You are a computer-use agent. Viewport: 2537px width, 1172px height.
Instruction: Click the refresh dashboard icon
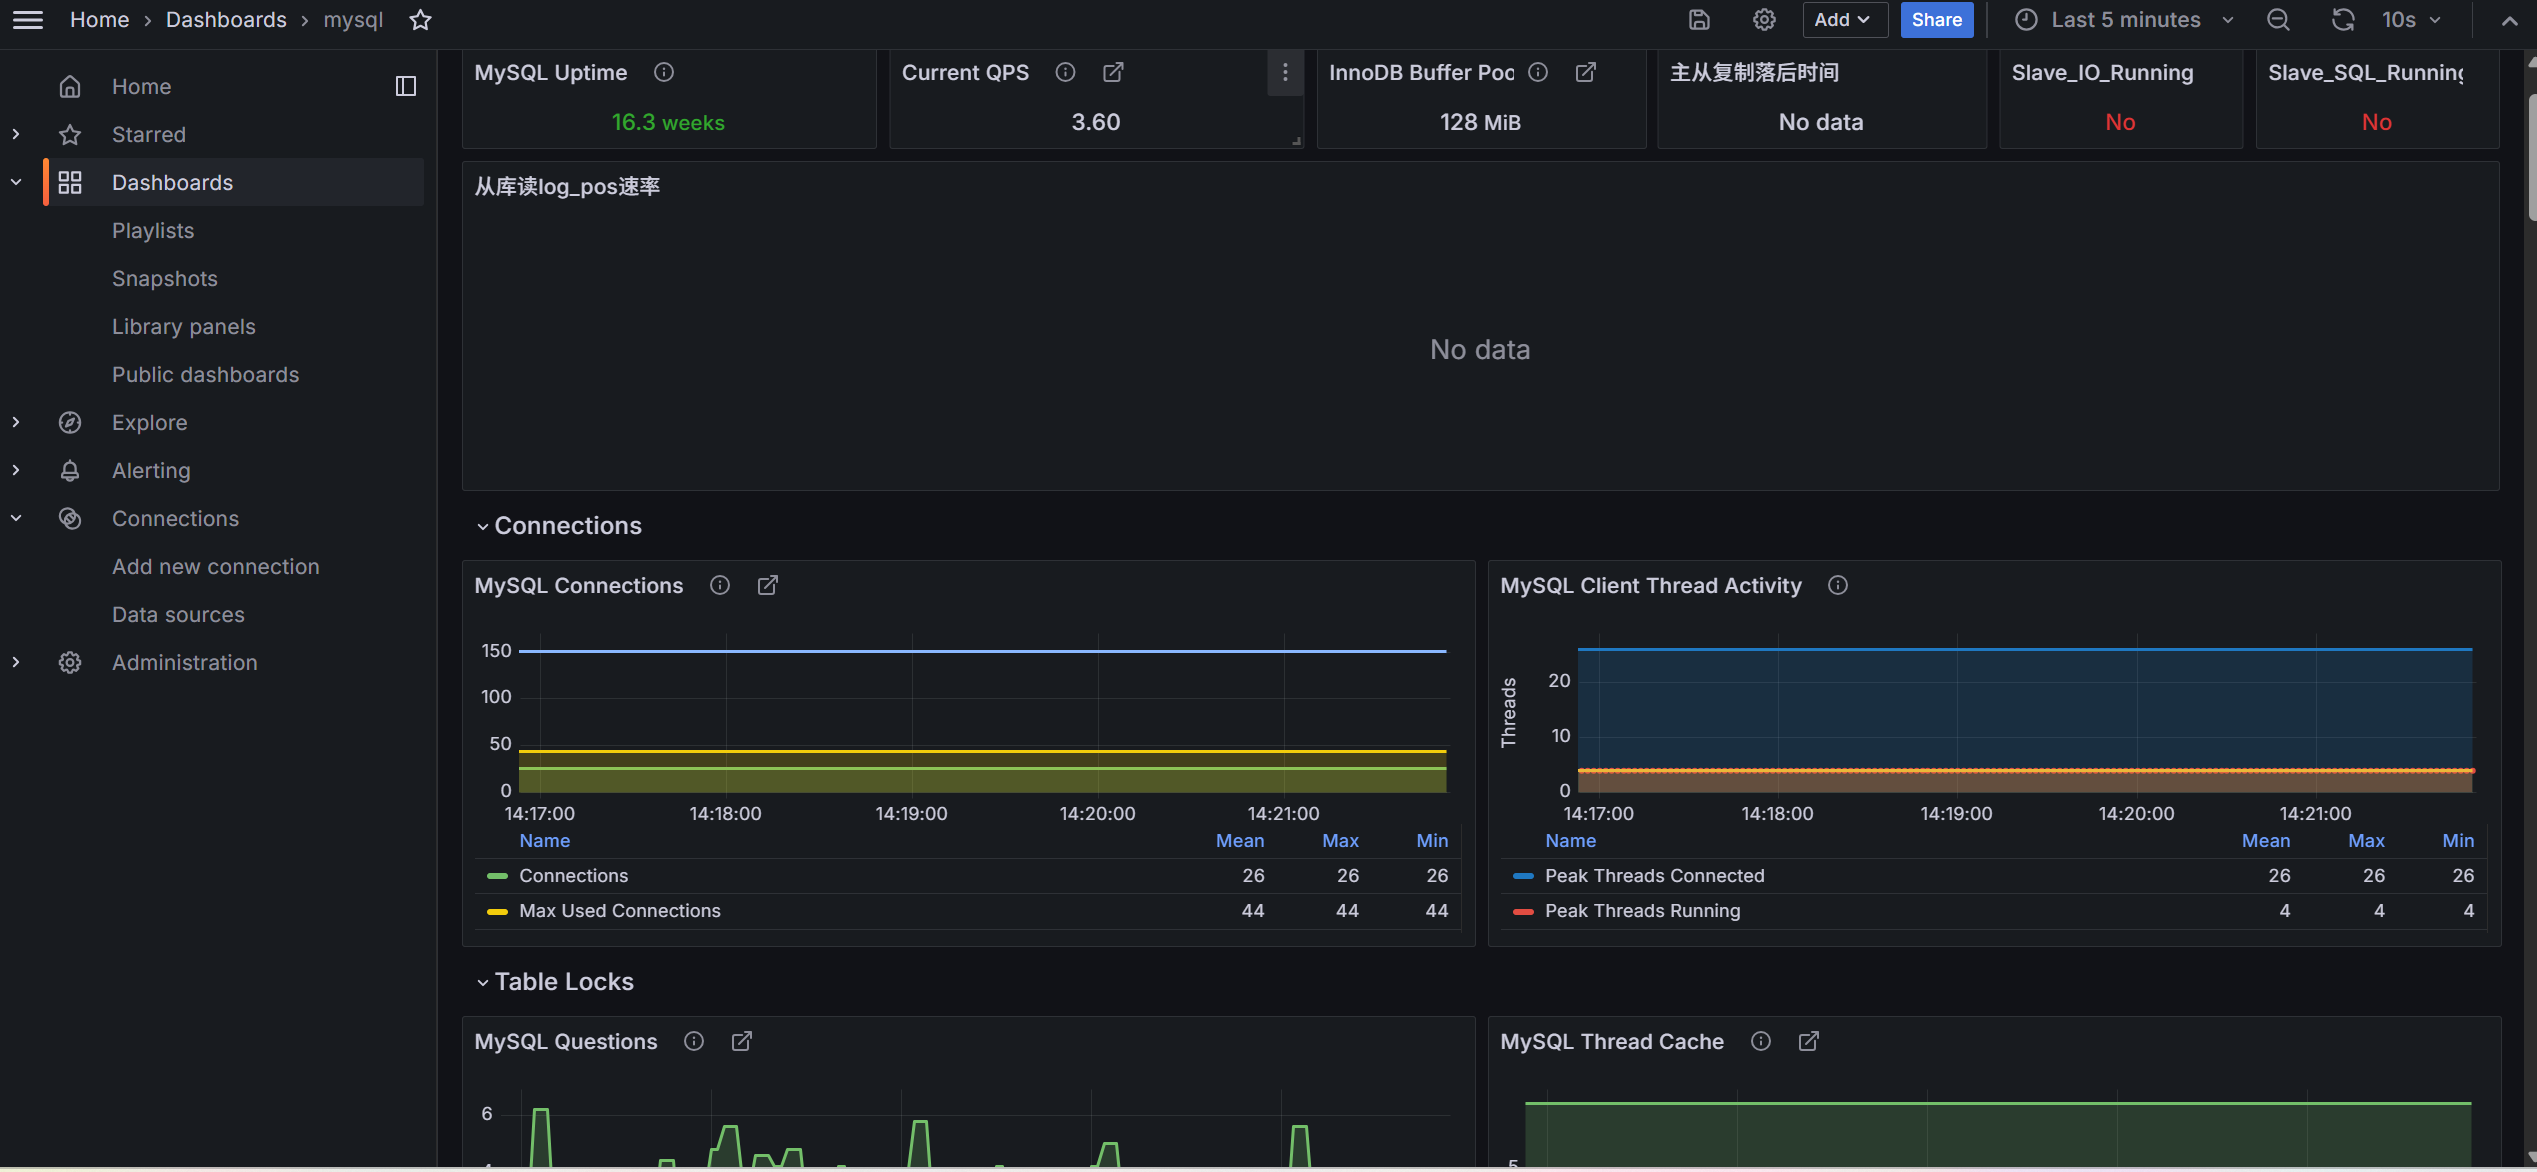pyautogui.click(x=2342, y=20)
